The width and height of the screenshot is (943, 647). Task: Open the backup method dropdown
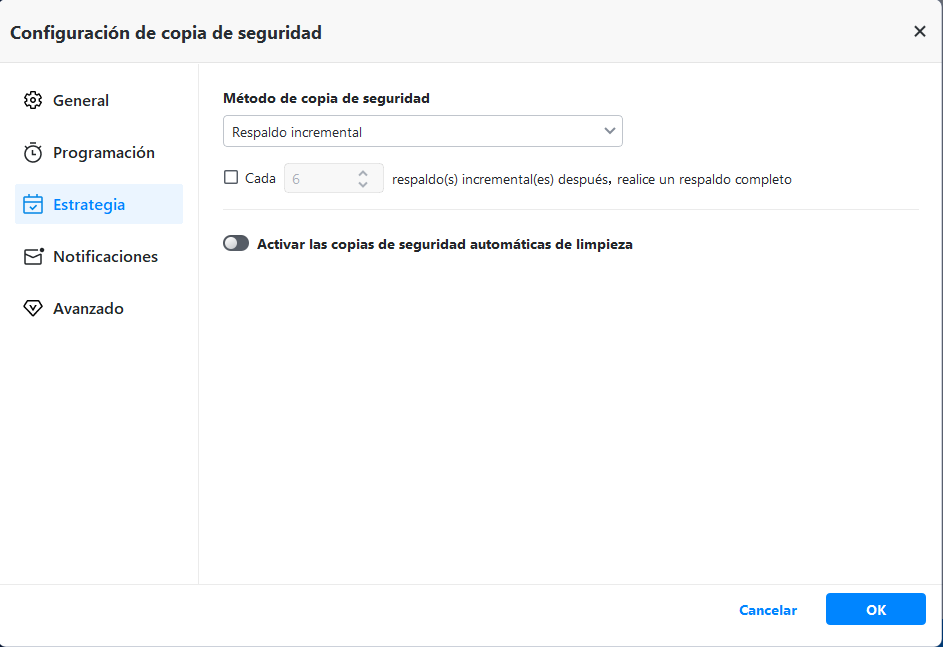[422, 131]
